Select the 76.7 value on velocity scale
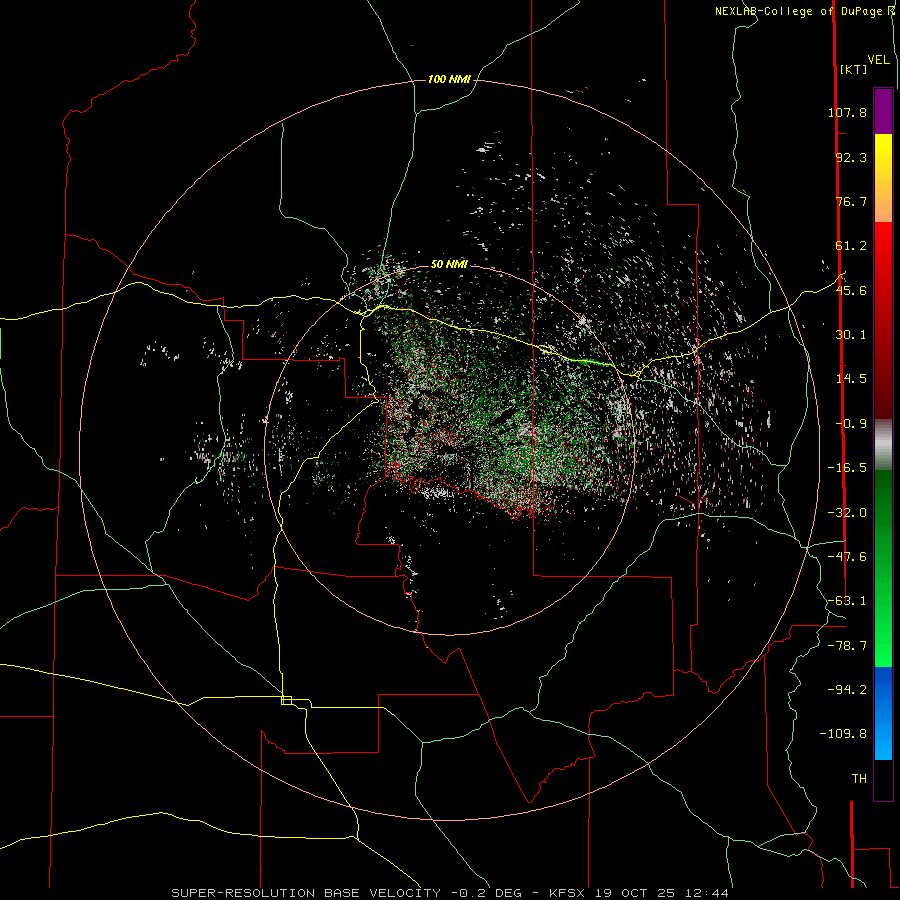900x900 pixels. (x=851, y=201)
